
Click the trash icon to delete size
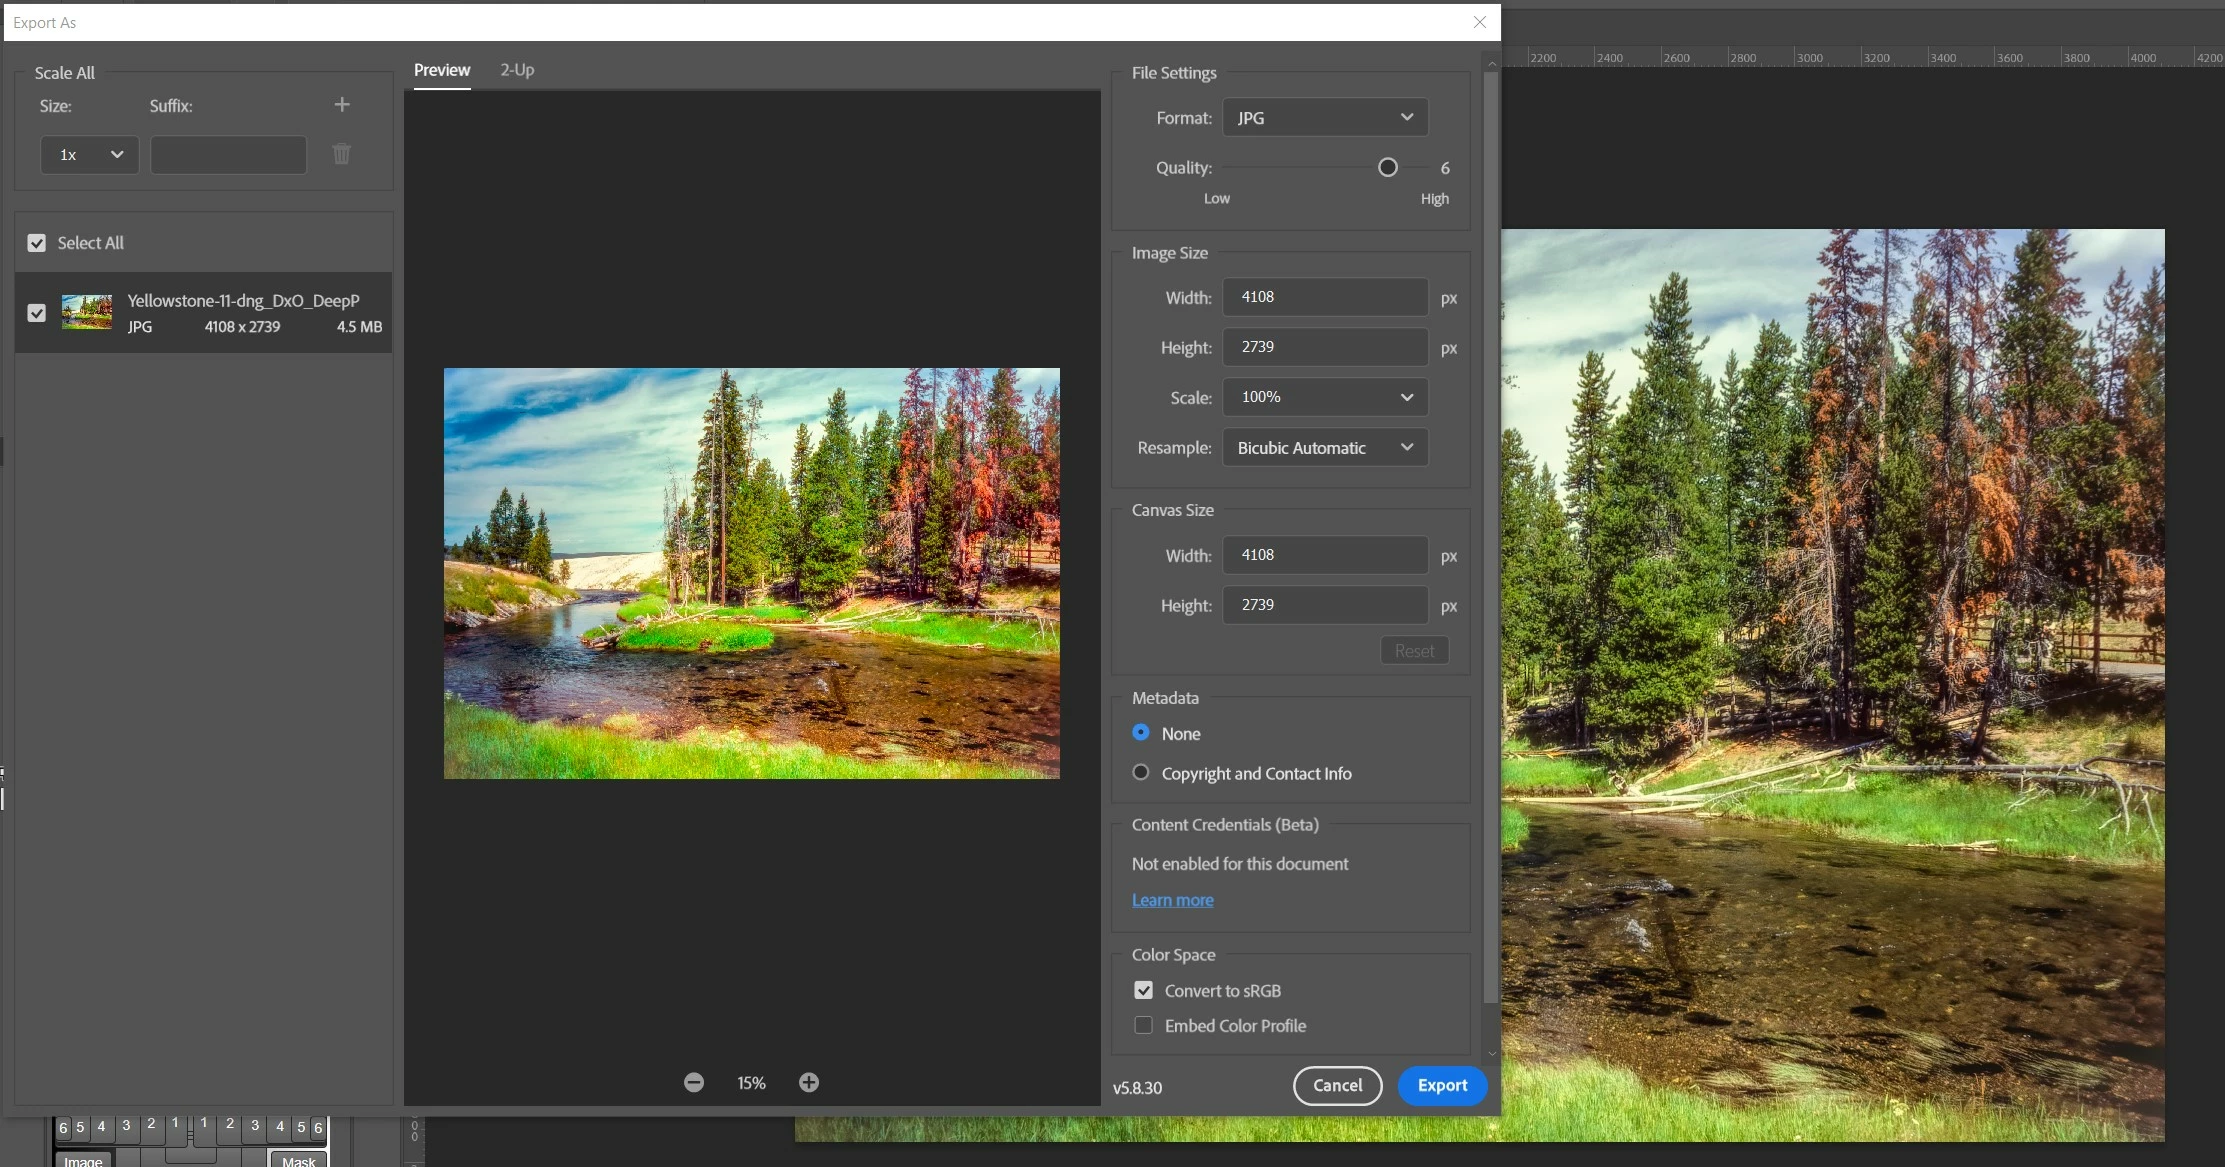(x=342, y=154)
